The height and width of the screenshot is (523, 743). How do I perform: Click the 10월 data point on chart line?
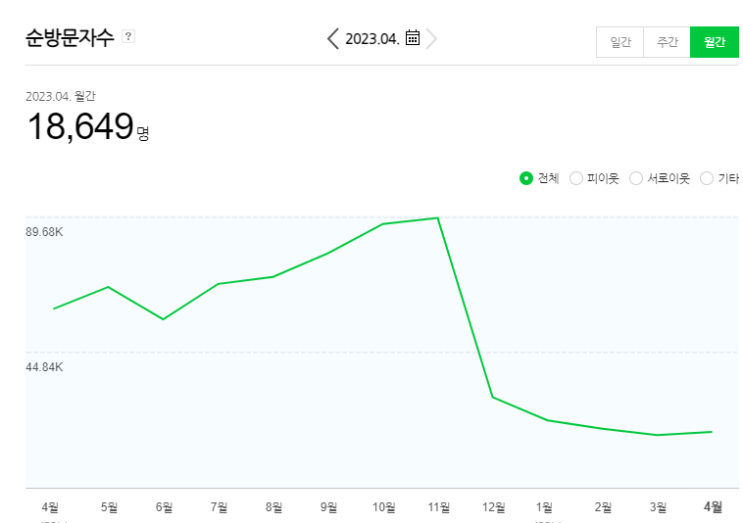coord(382,224)
